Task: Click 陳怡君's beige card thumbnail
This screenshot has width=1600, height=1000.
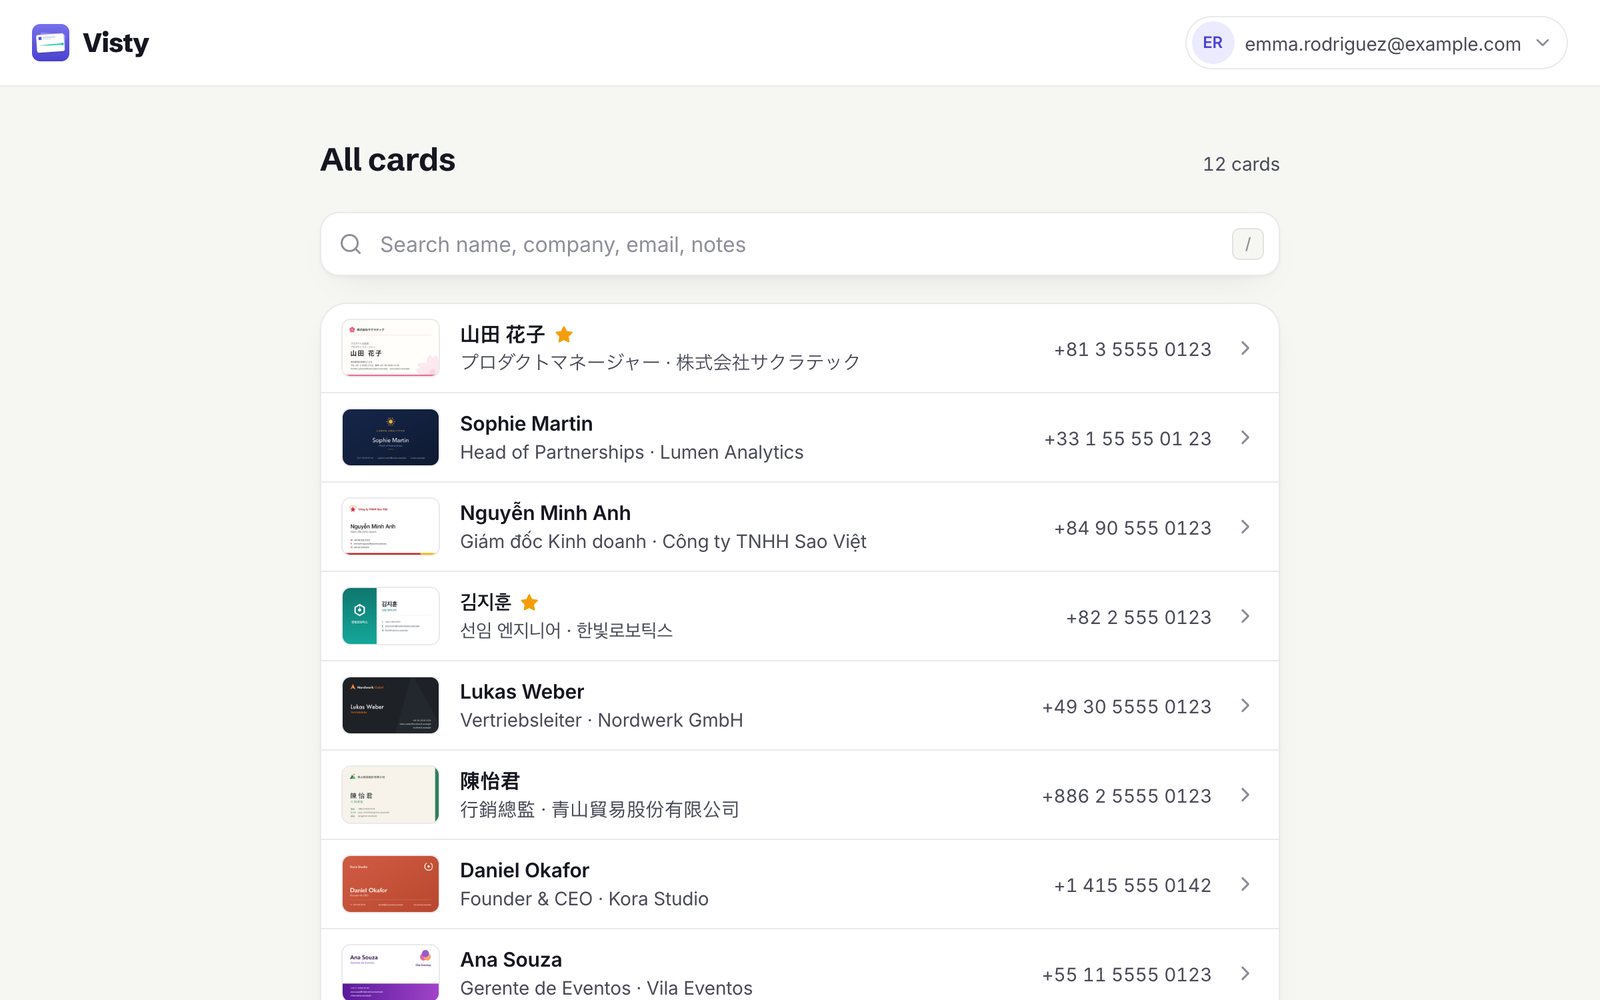Action: pyautogui.click(x=391, y=795)
